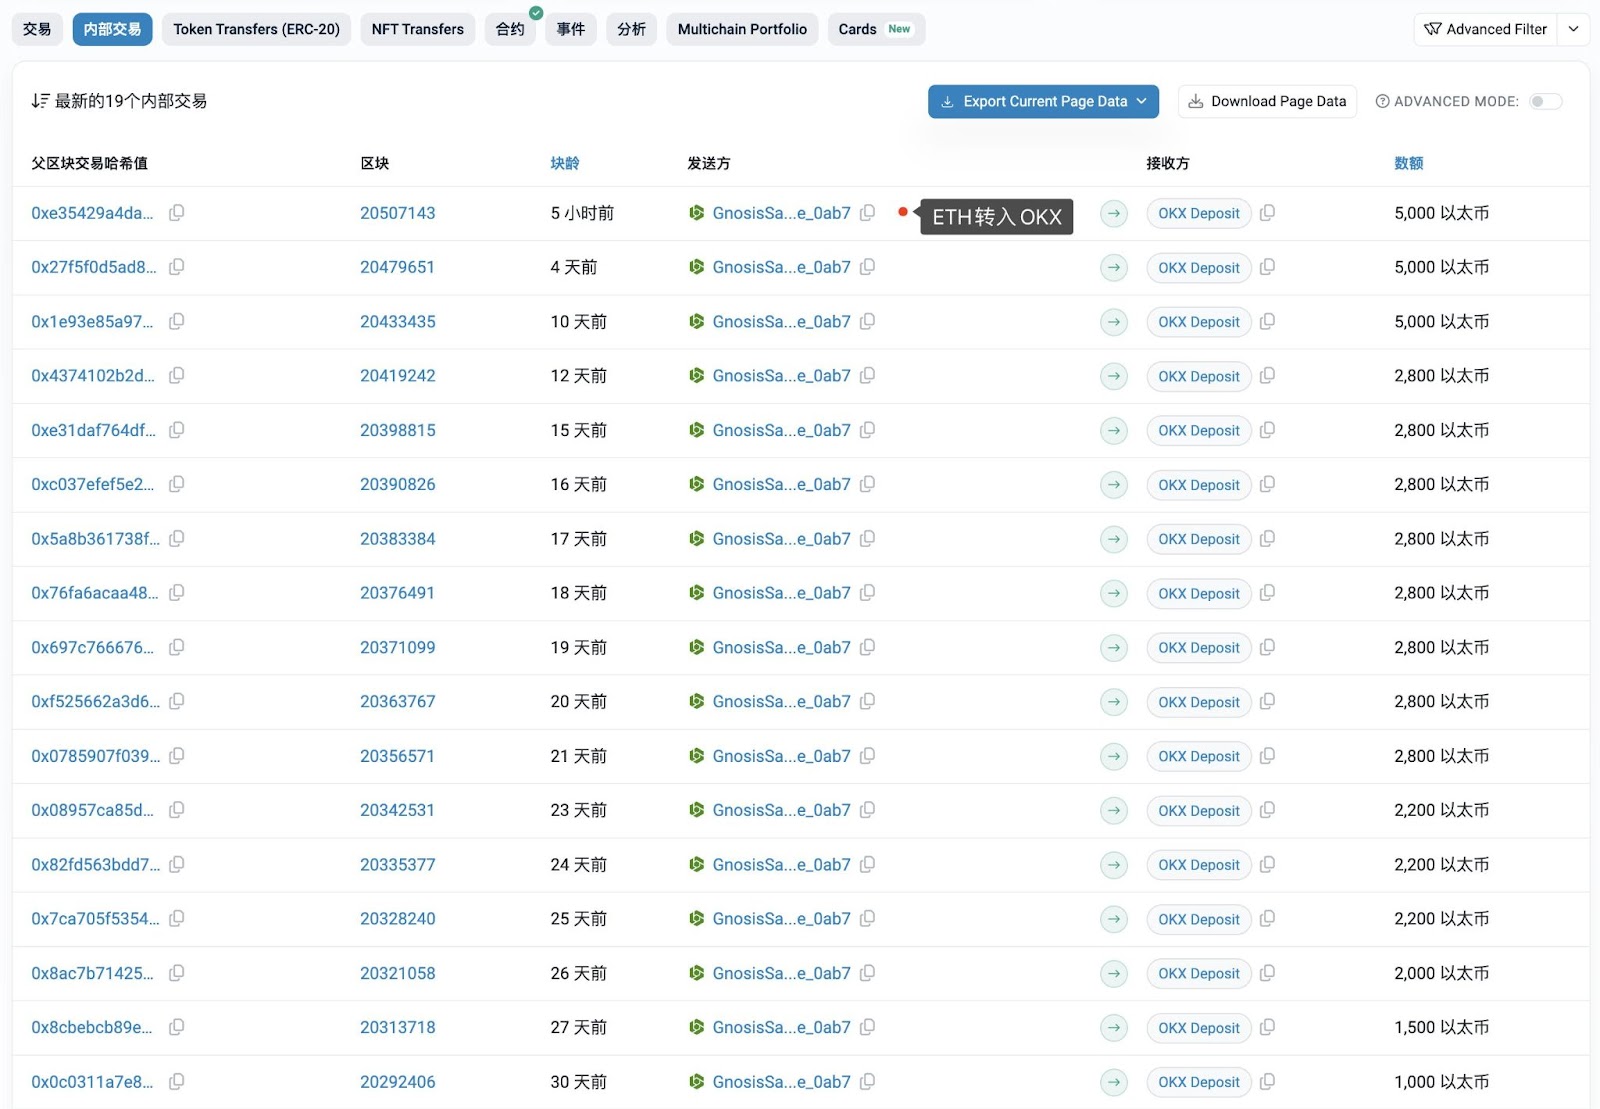The width and height of the screenshot is (1600, 1109).
Task: Copy hash 0x27f5f0d5ad8... via its copy icon
Action: [177, 267]
